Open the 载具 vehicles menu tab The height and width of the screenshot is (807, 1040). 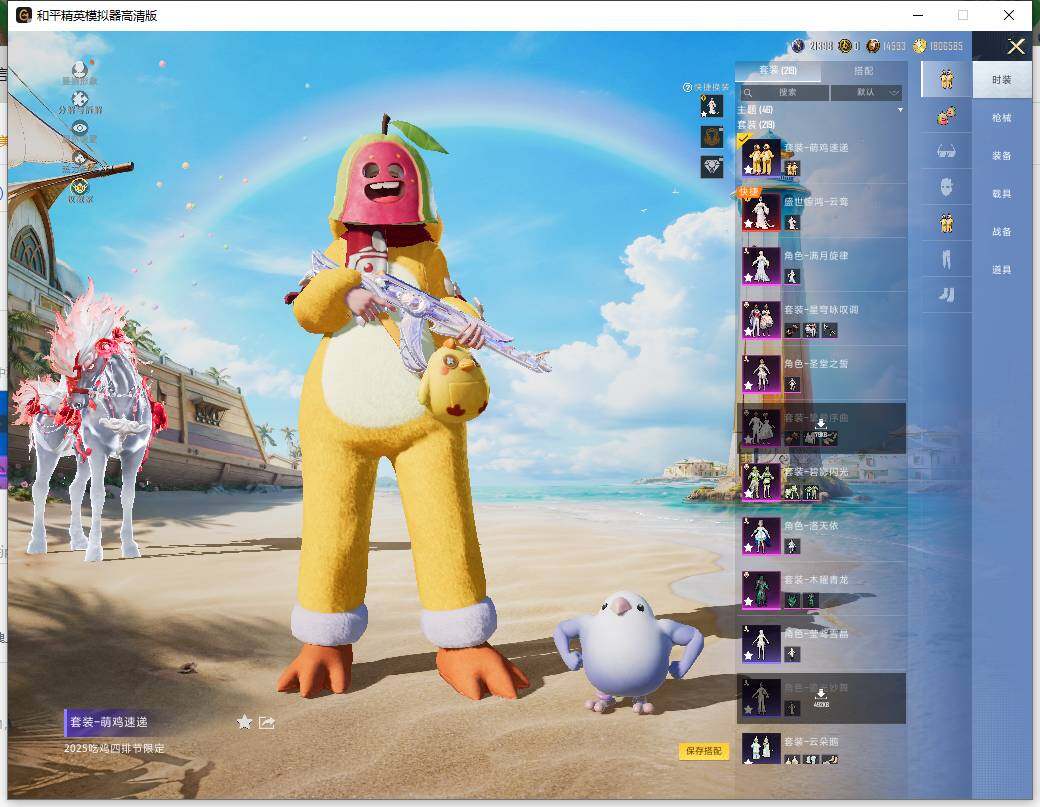[x=1002, y=194]
